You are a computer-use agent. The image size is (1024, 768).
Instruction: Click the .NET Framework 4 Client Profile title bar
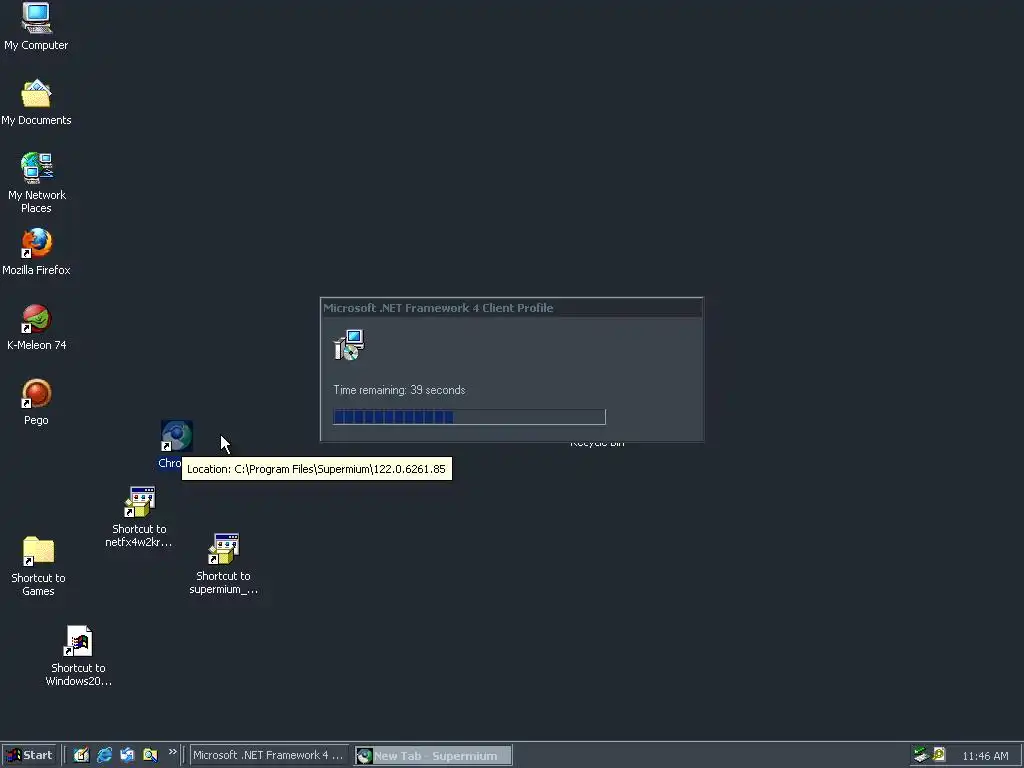511,308
